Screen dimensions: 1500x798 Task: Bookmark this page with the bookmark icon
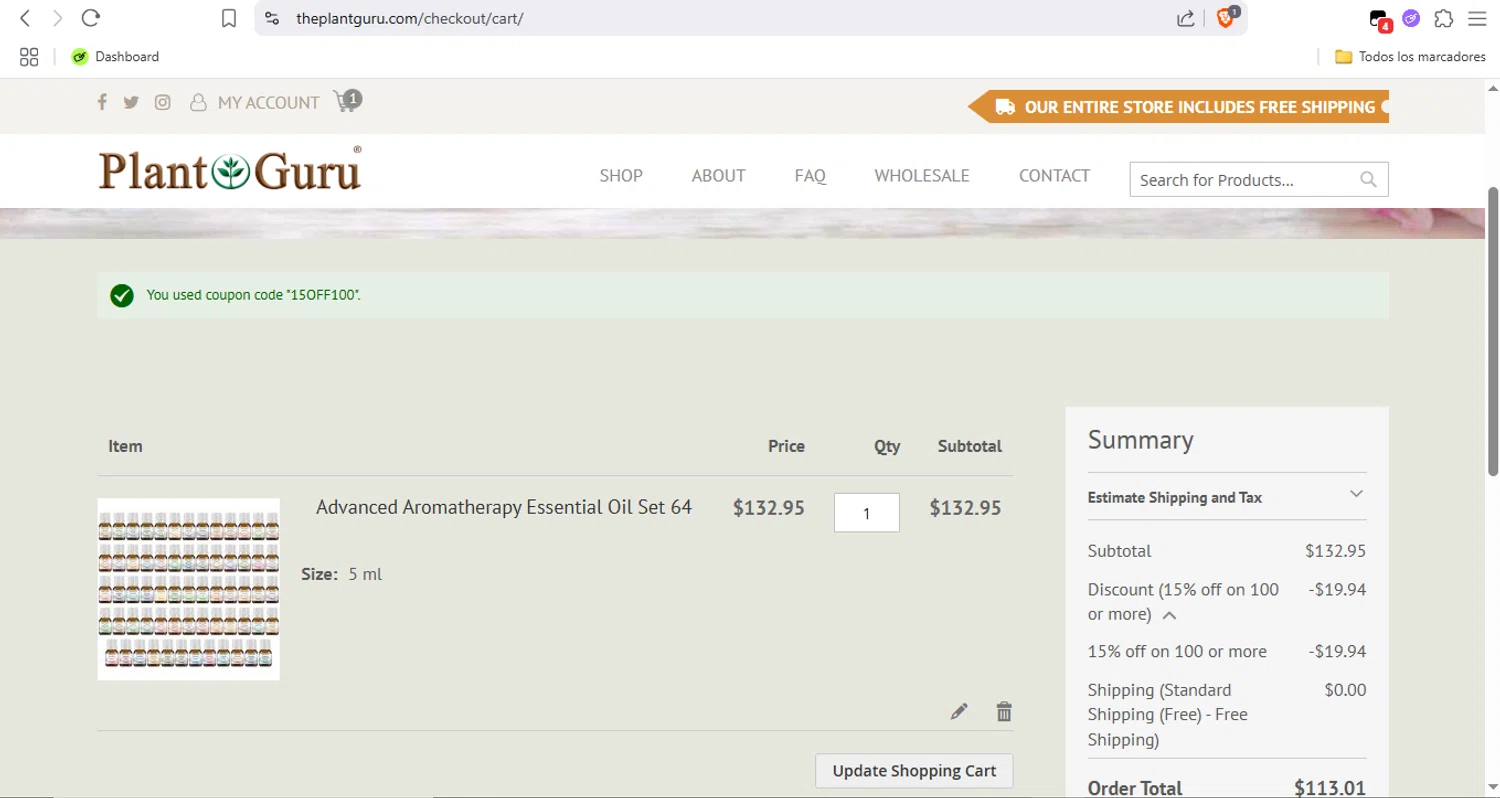click(x=229, y=18)
